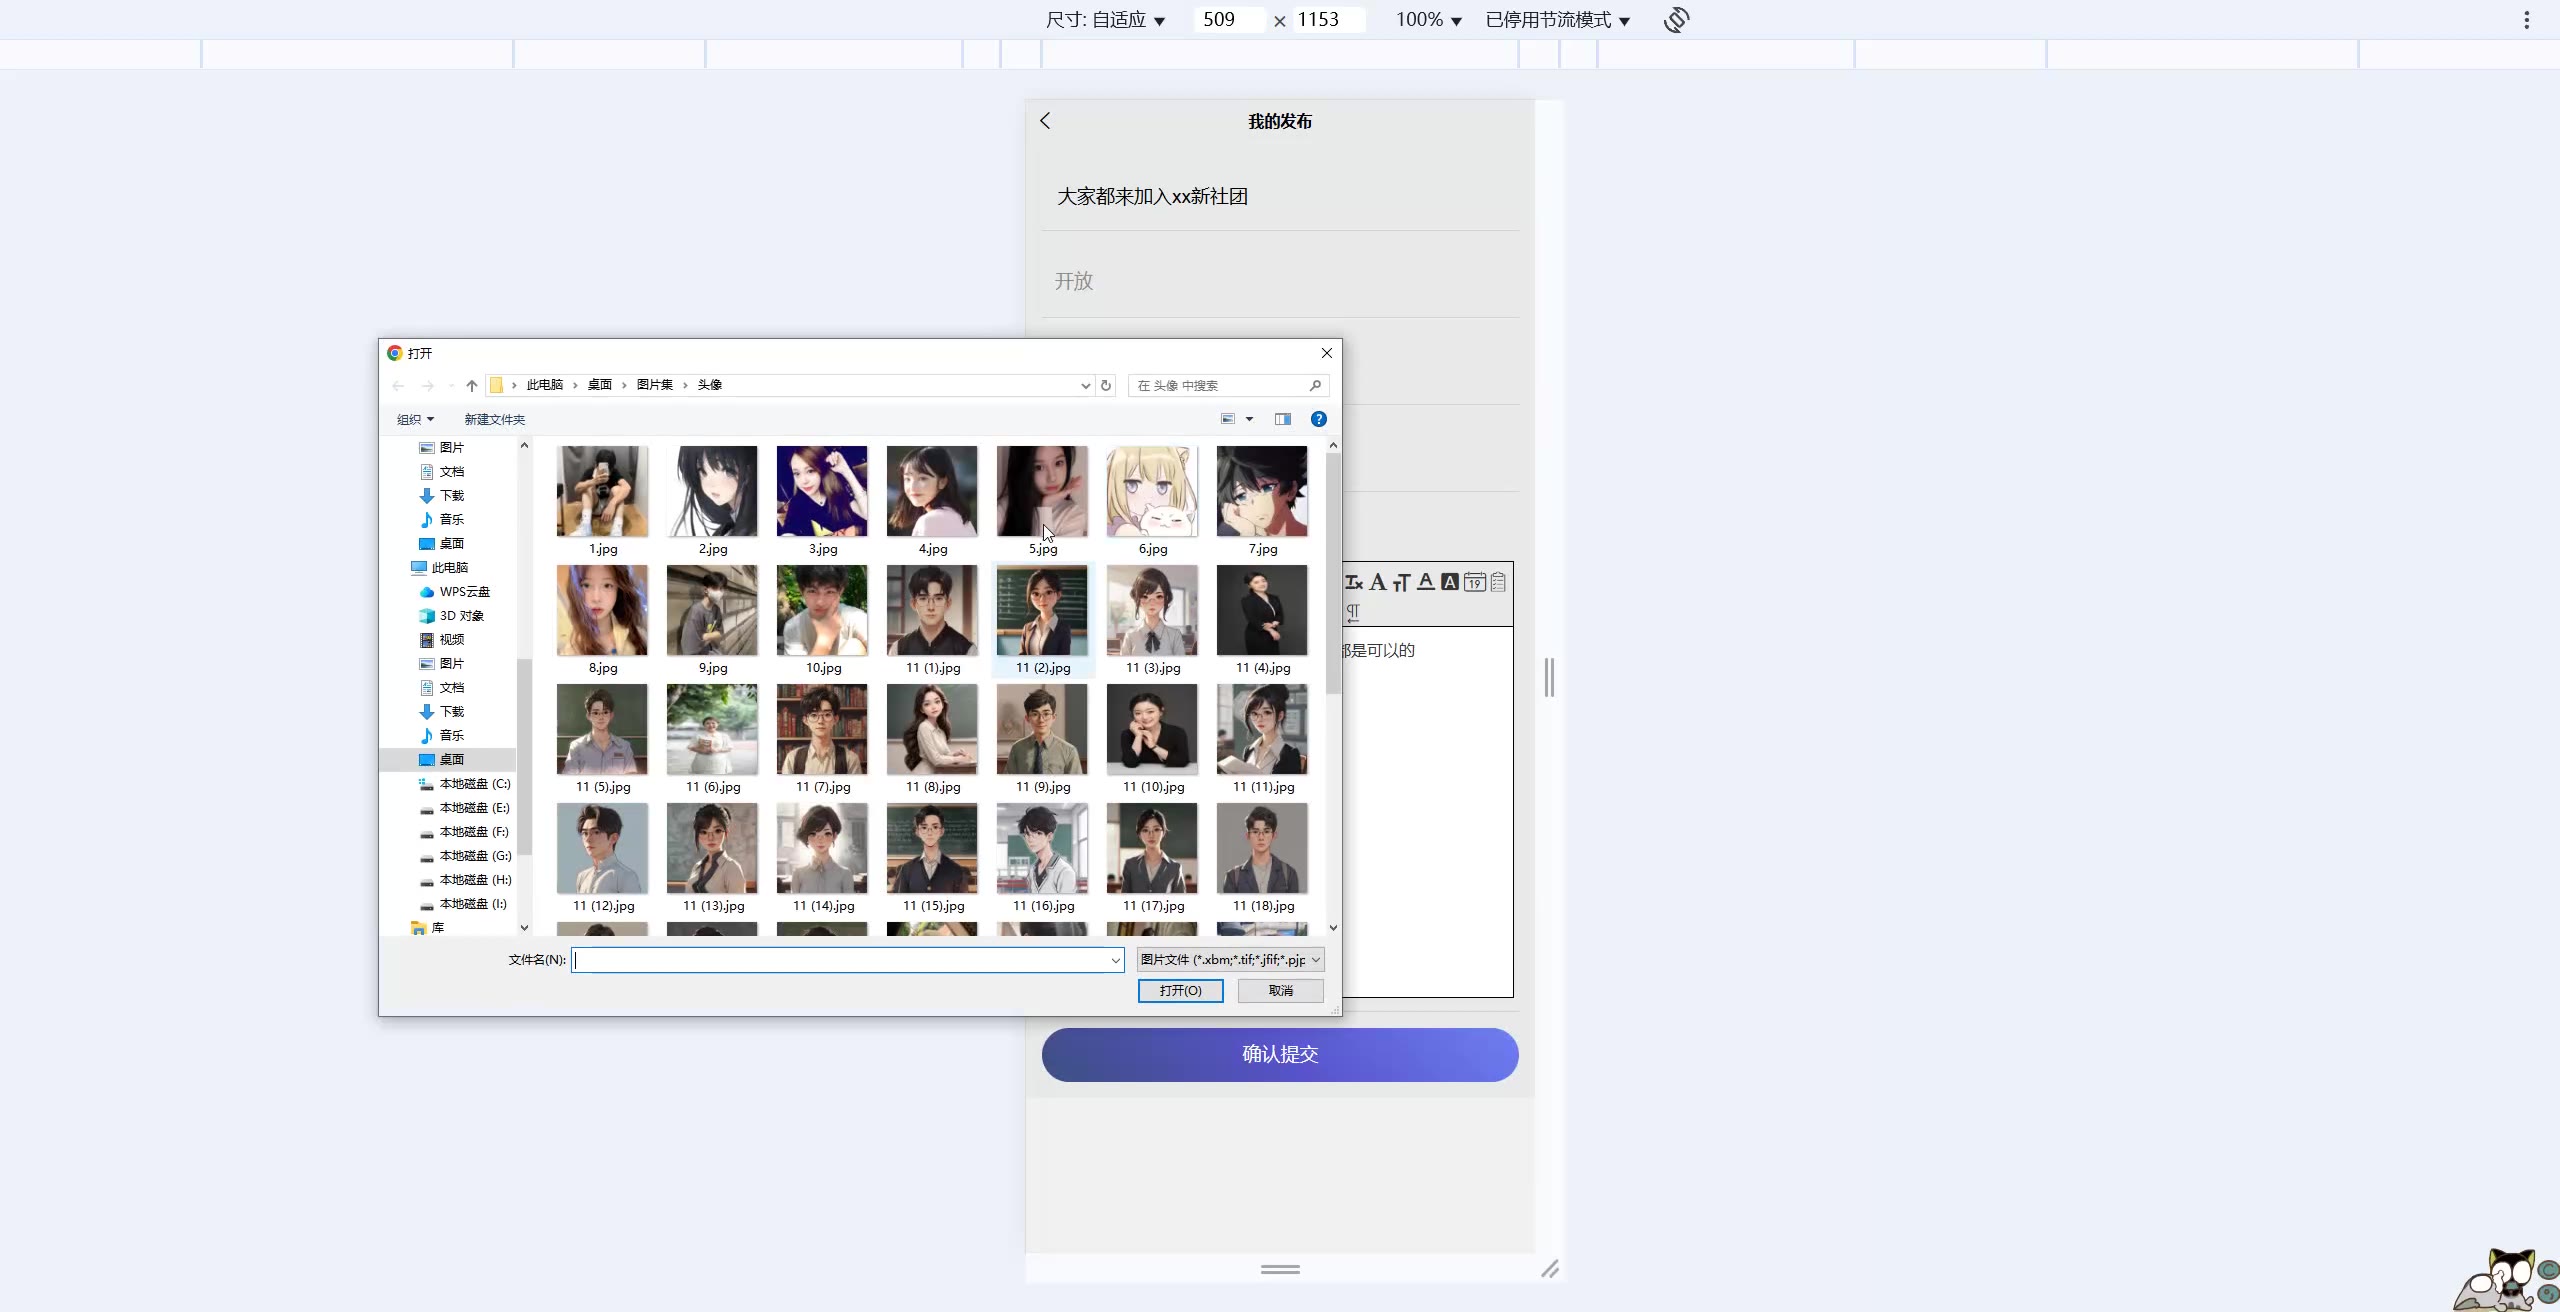Screen dimensions: 2560x1312
Task: Click the refresh icon beside address bar
Action: [x=1106, y=385]
